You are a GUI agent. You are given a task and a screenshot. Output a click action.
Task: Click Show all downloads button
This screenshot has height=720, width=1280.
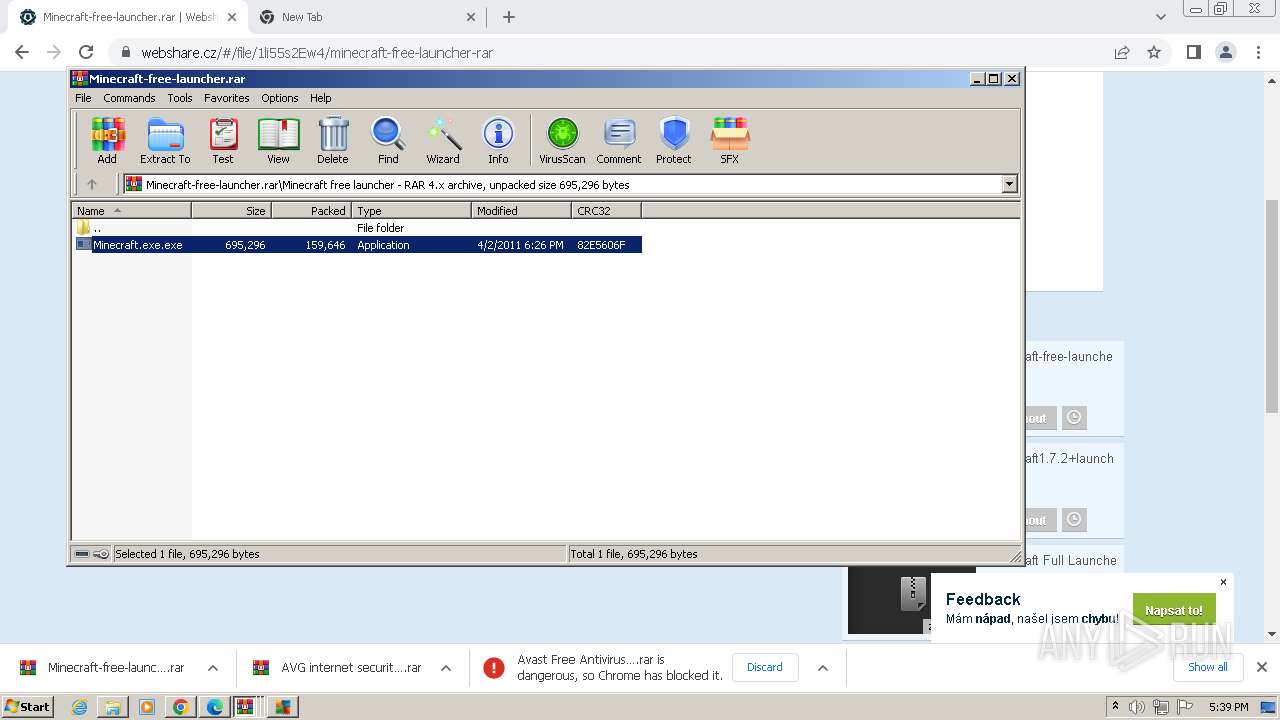click(1208, 667)
